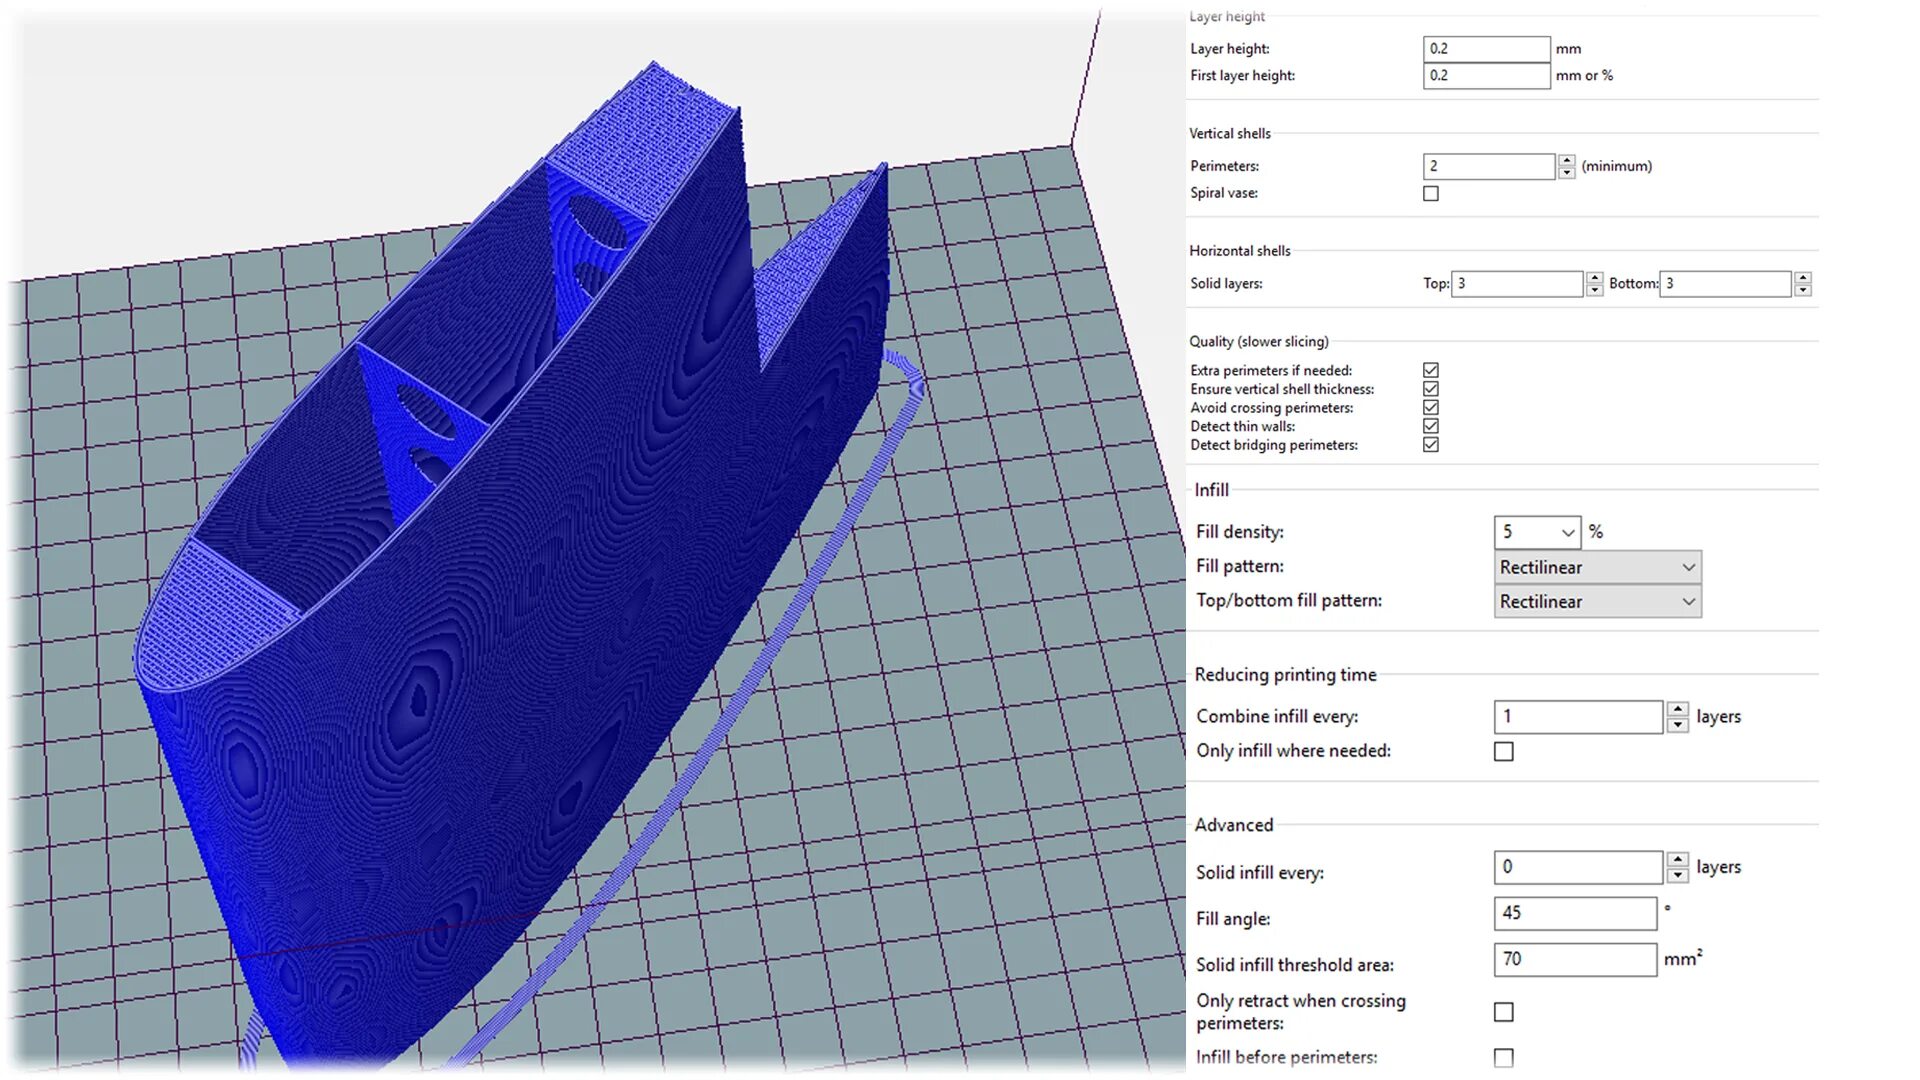Enable Only infill where needed
Viewport: 1920px width, 1080px height.
click(x=1504, y=752)
